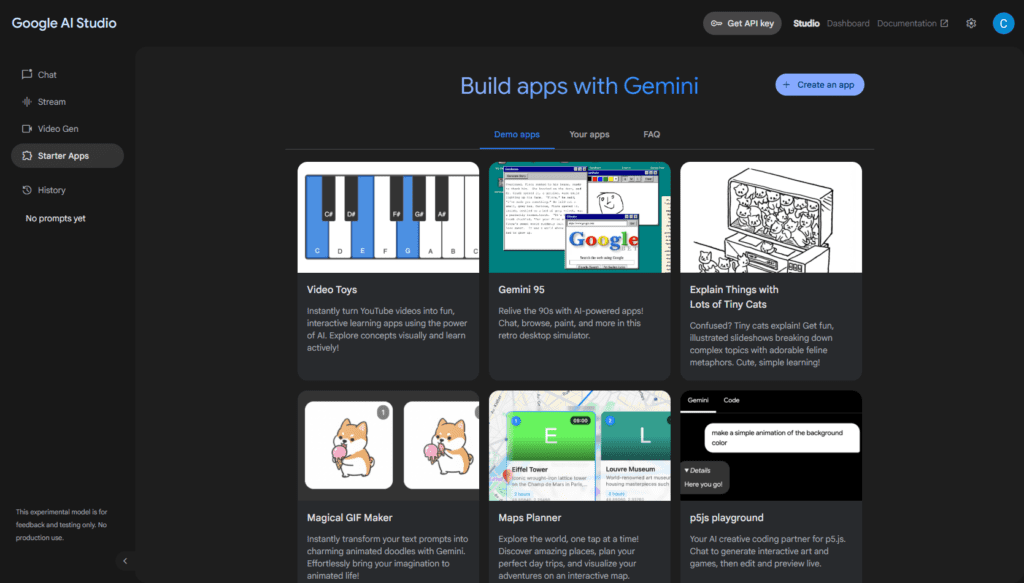Viewport: 1024px width, 583px height.
Task: Open the FAQ tab
Action: (x=651, y=134)
